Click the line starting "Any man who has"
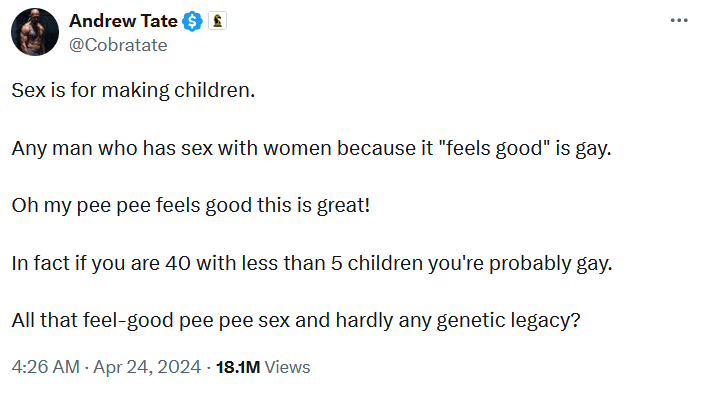 (311, 148)
